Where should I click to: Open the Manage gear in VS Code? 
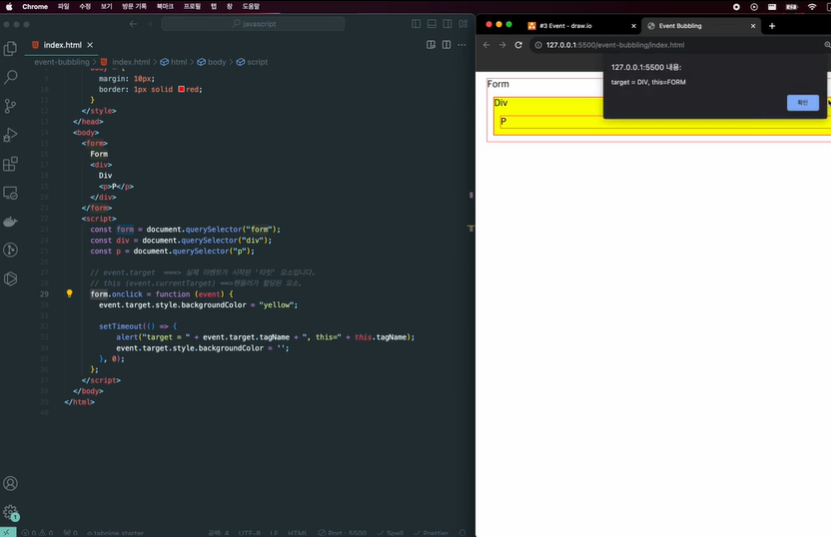click(10, 512)
